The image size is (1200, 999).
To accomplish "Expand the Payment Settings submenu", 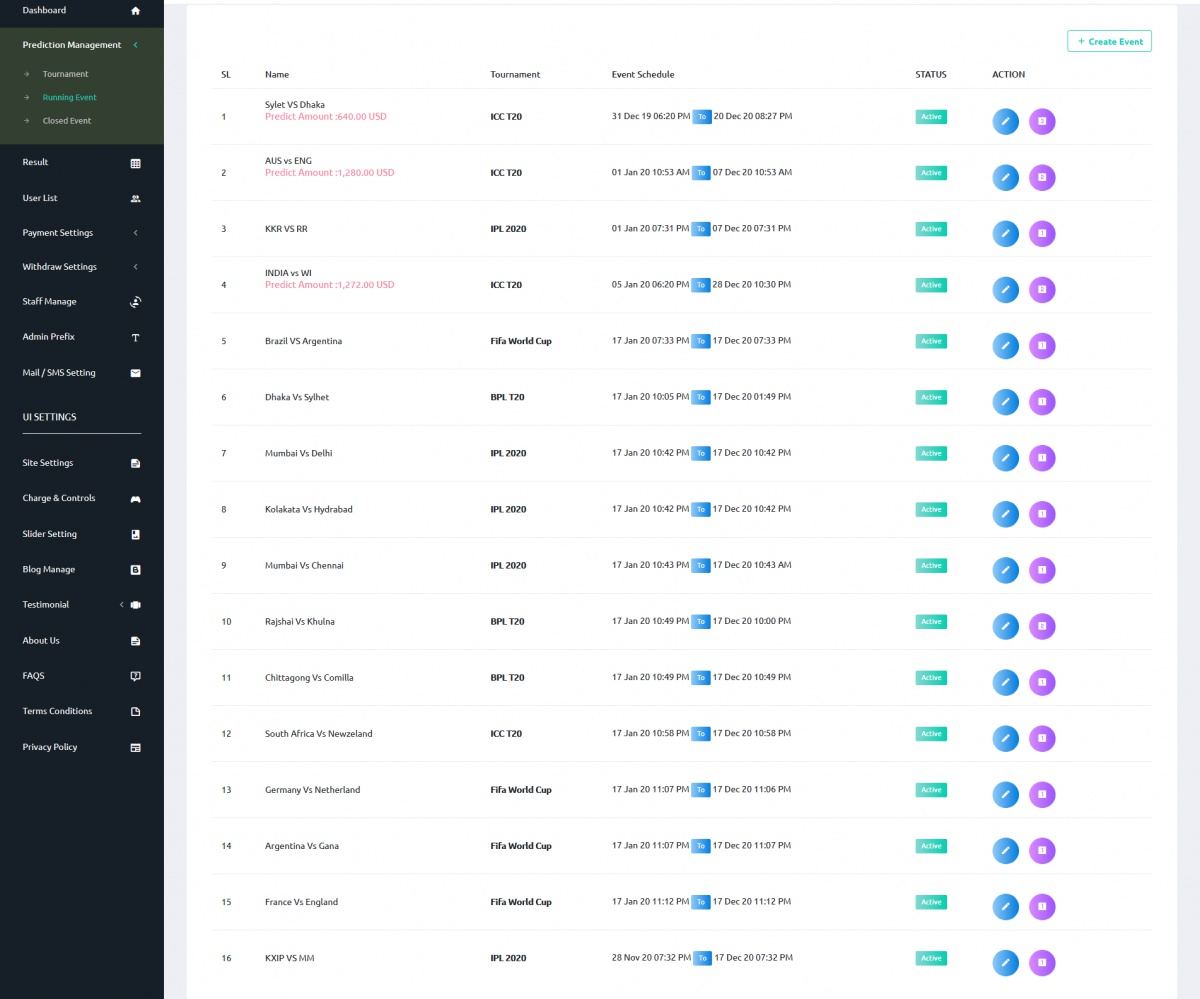I will (135, 233).
